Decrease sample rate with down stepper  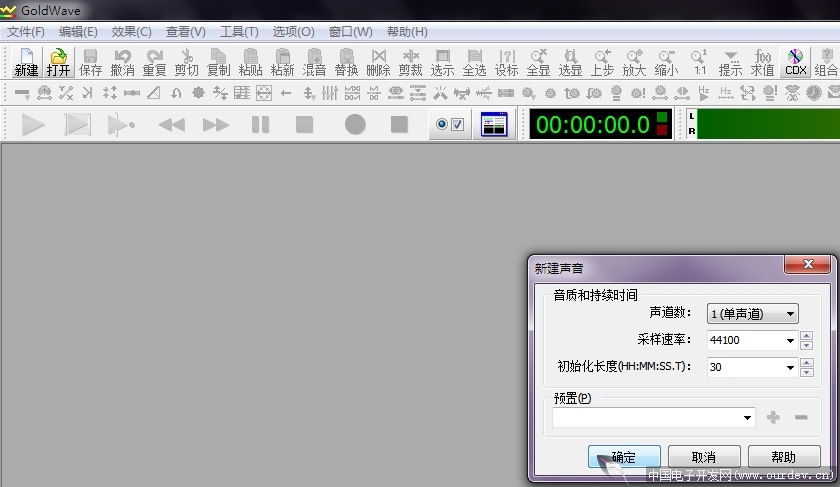tap(806, 345)
